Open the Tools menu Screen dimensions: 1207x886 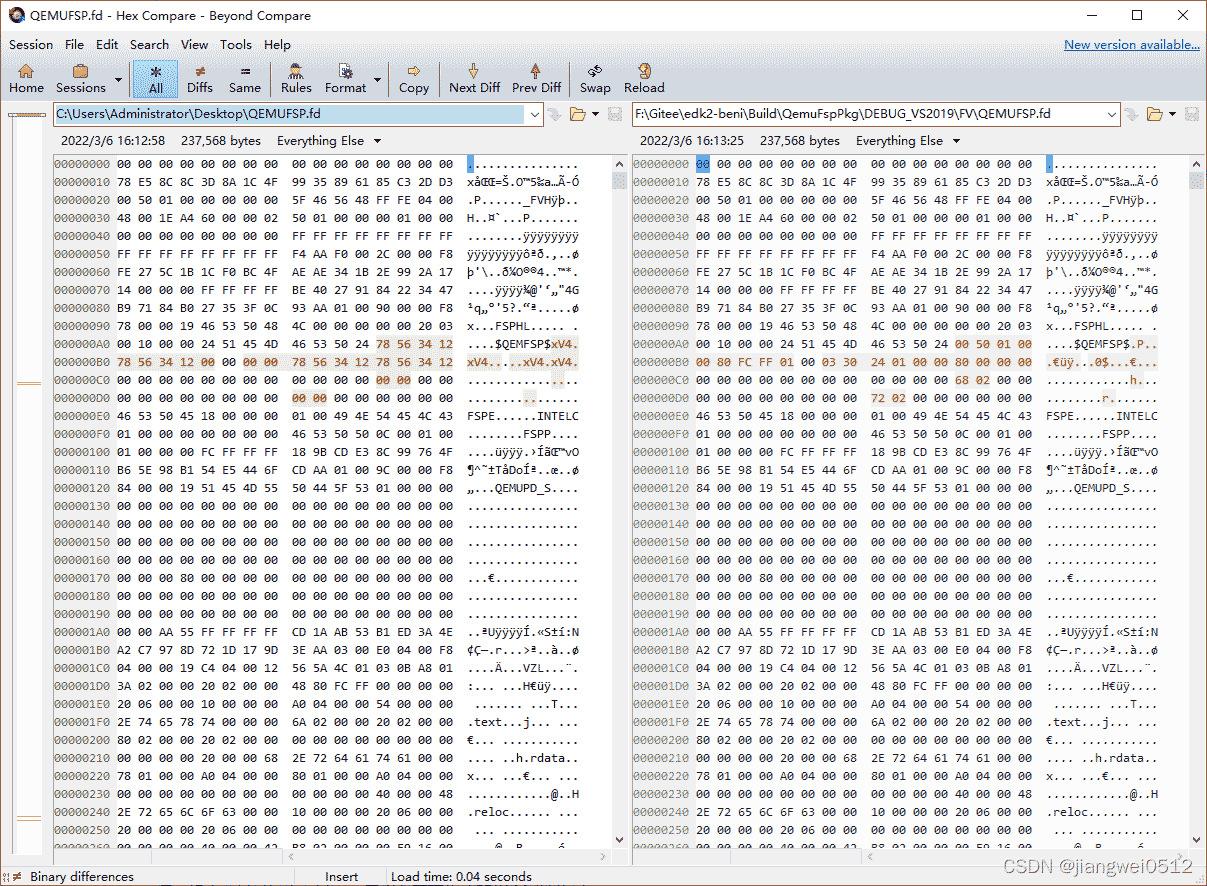pyautogui.click(x=236, y=44)
